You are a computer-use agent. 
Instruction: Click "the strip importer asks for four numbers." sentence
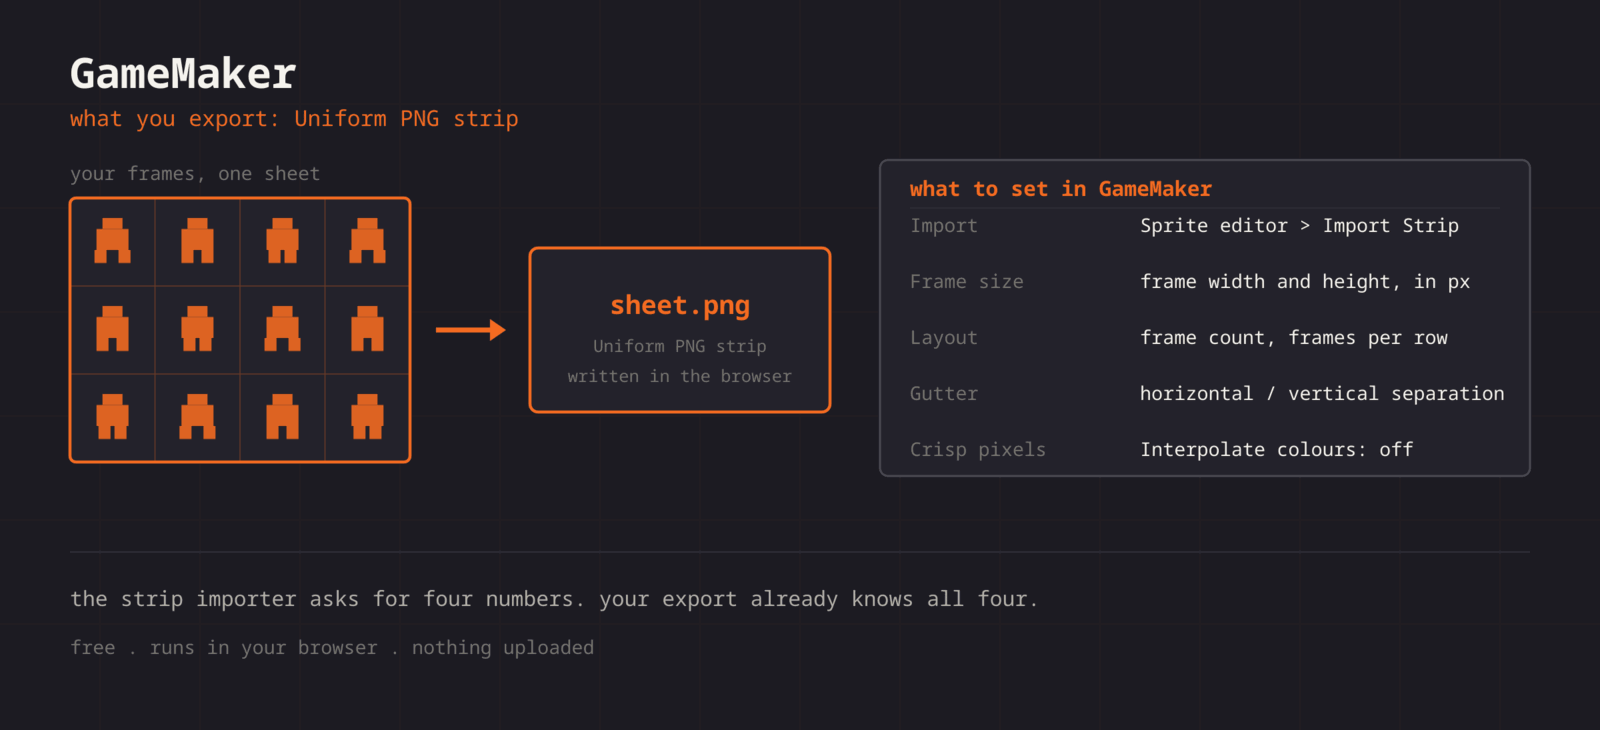point(327,599)
